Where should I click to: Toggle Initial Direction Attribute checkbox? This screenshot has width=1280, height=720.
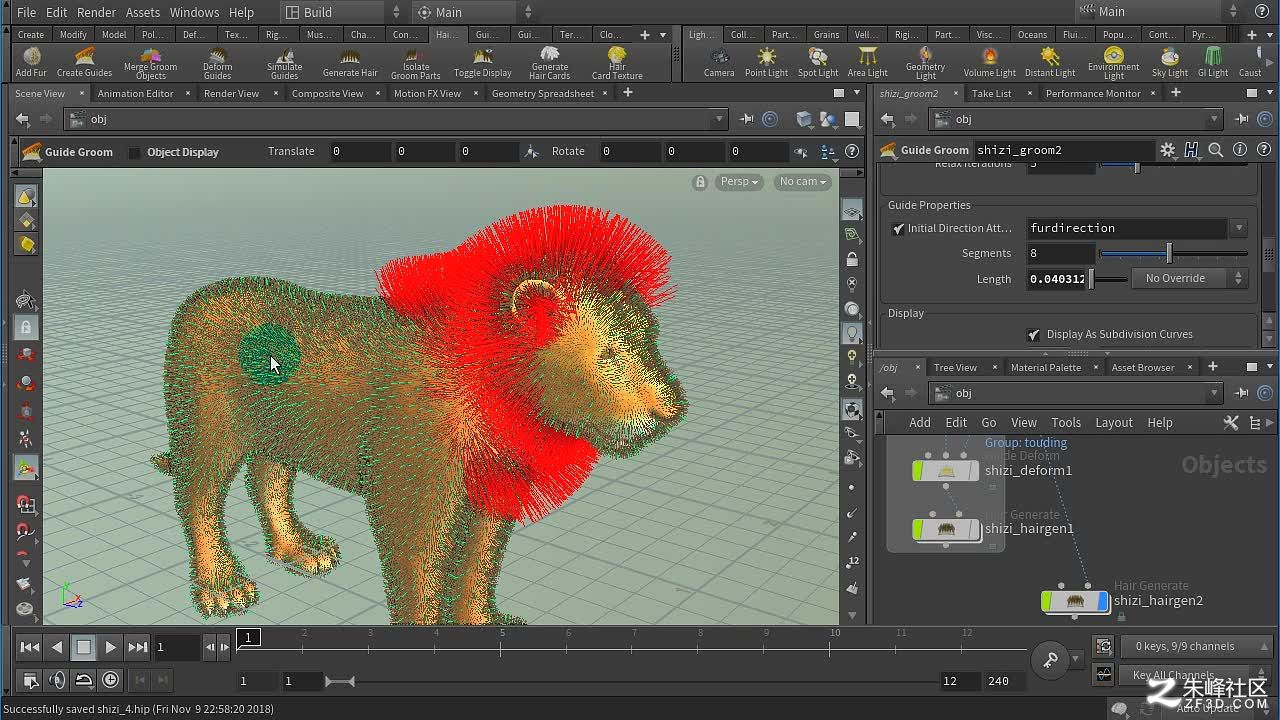click(x=898, y=229)
